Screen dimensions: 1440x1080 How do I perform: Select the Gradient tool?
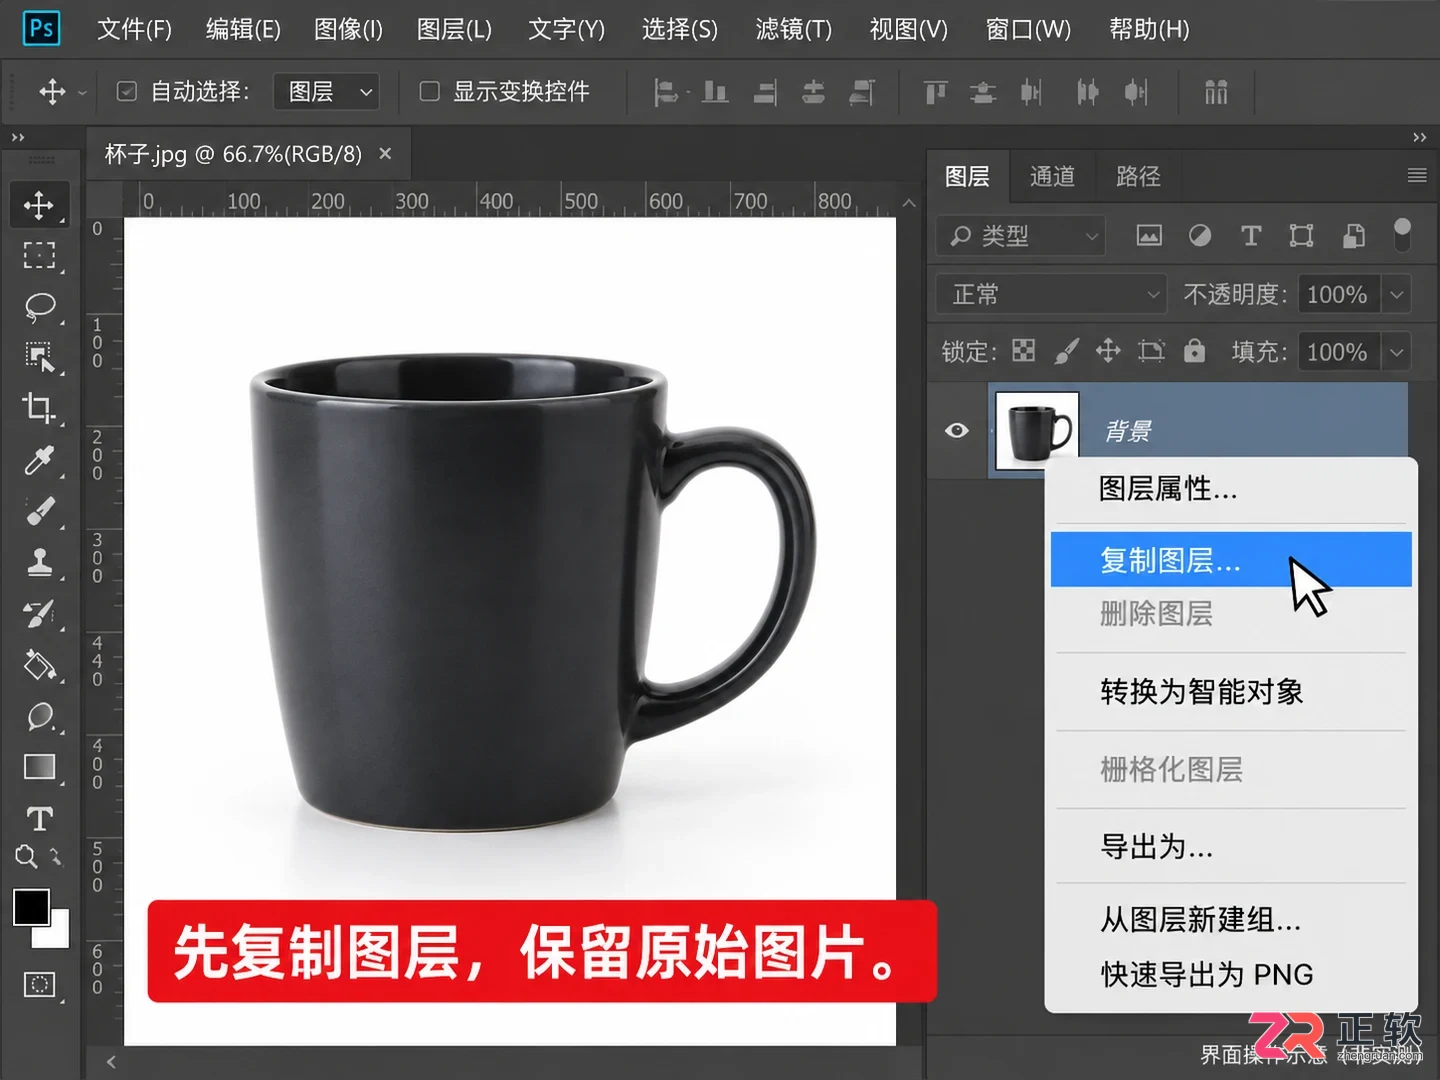pos(39,767)
